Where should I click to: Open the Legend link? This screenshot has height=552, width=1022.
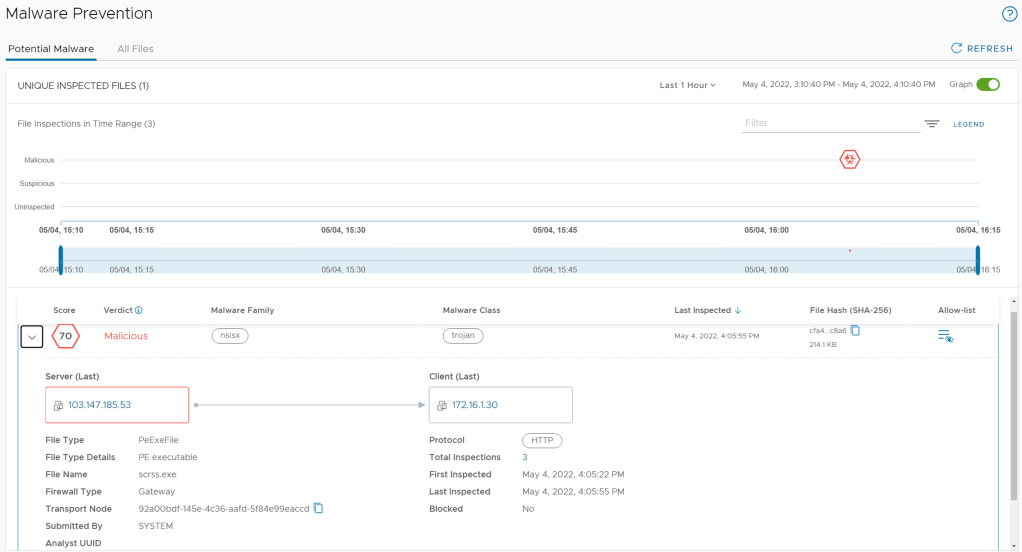968,125
